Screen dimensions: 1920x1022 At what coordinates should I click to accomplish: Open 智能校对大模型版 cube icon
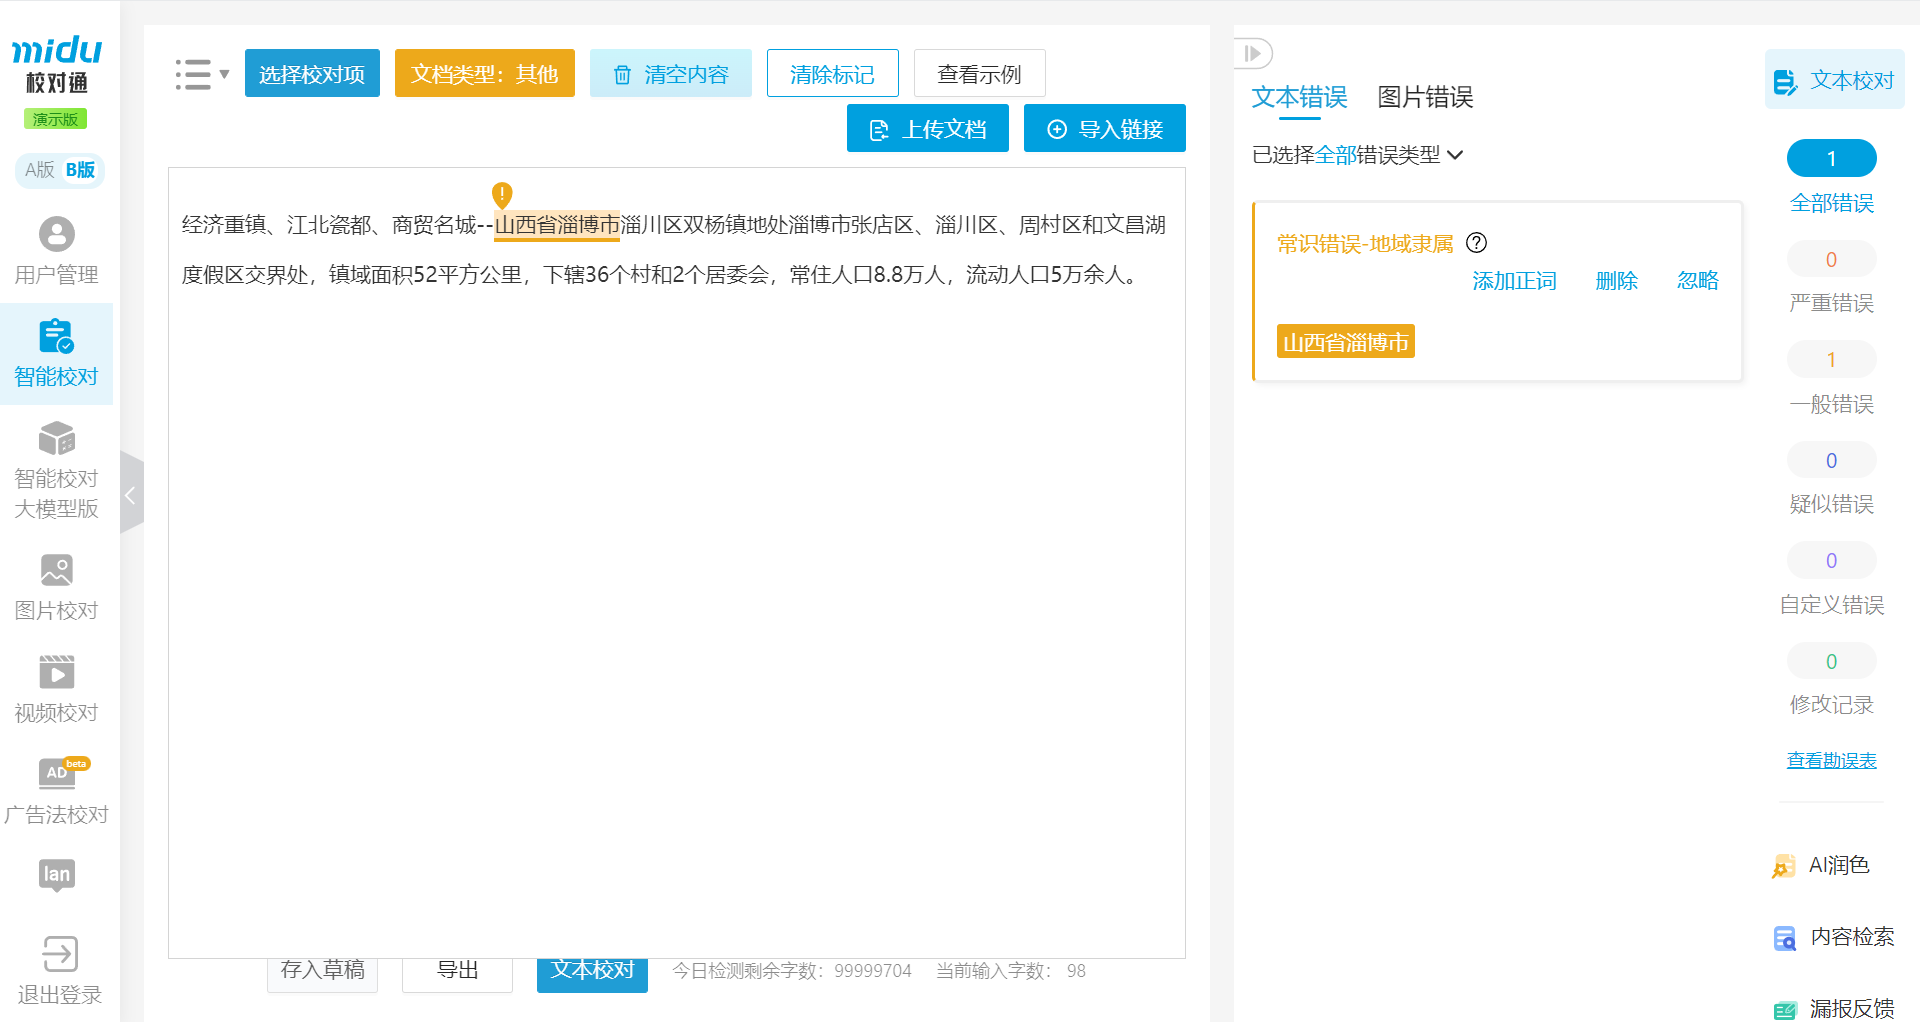(56, 439)
